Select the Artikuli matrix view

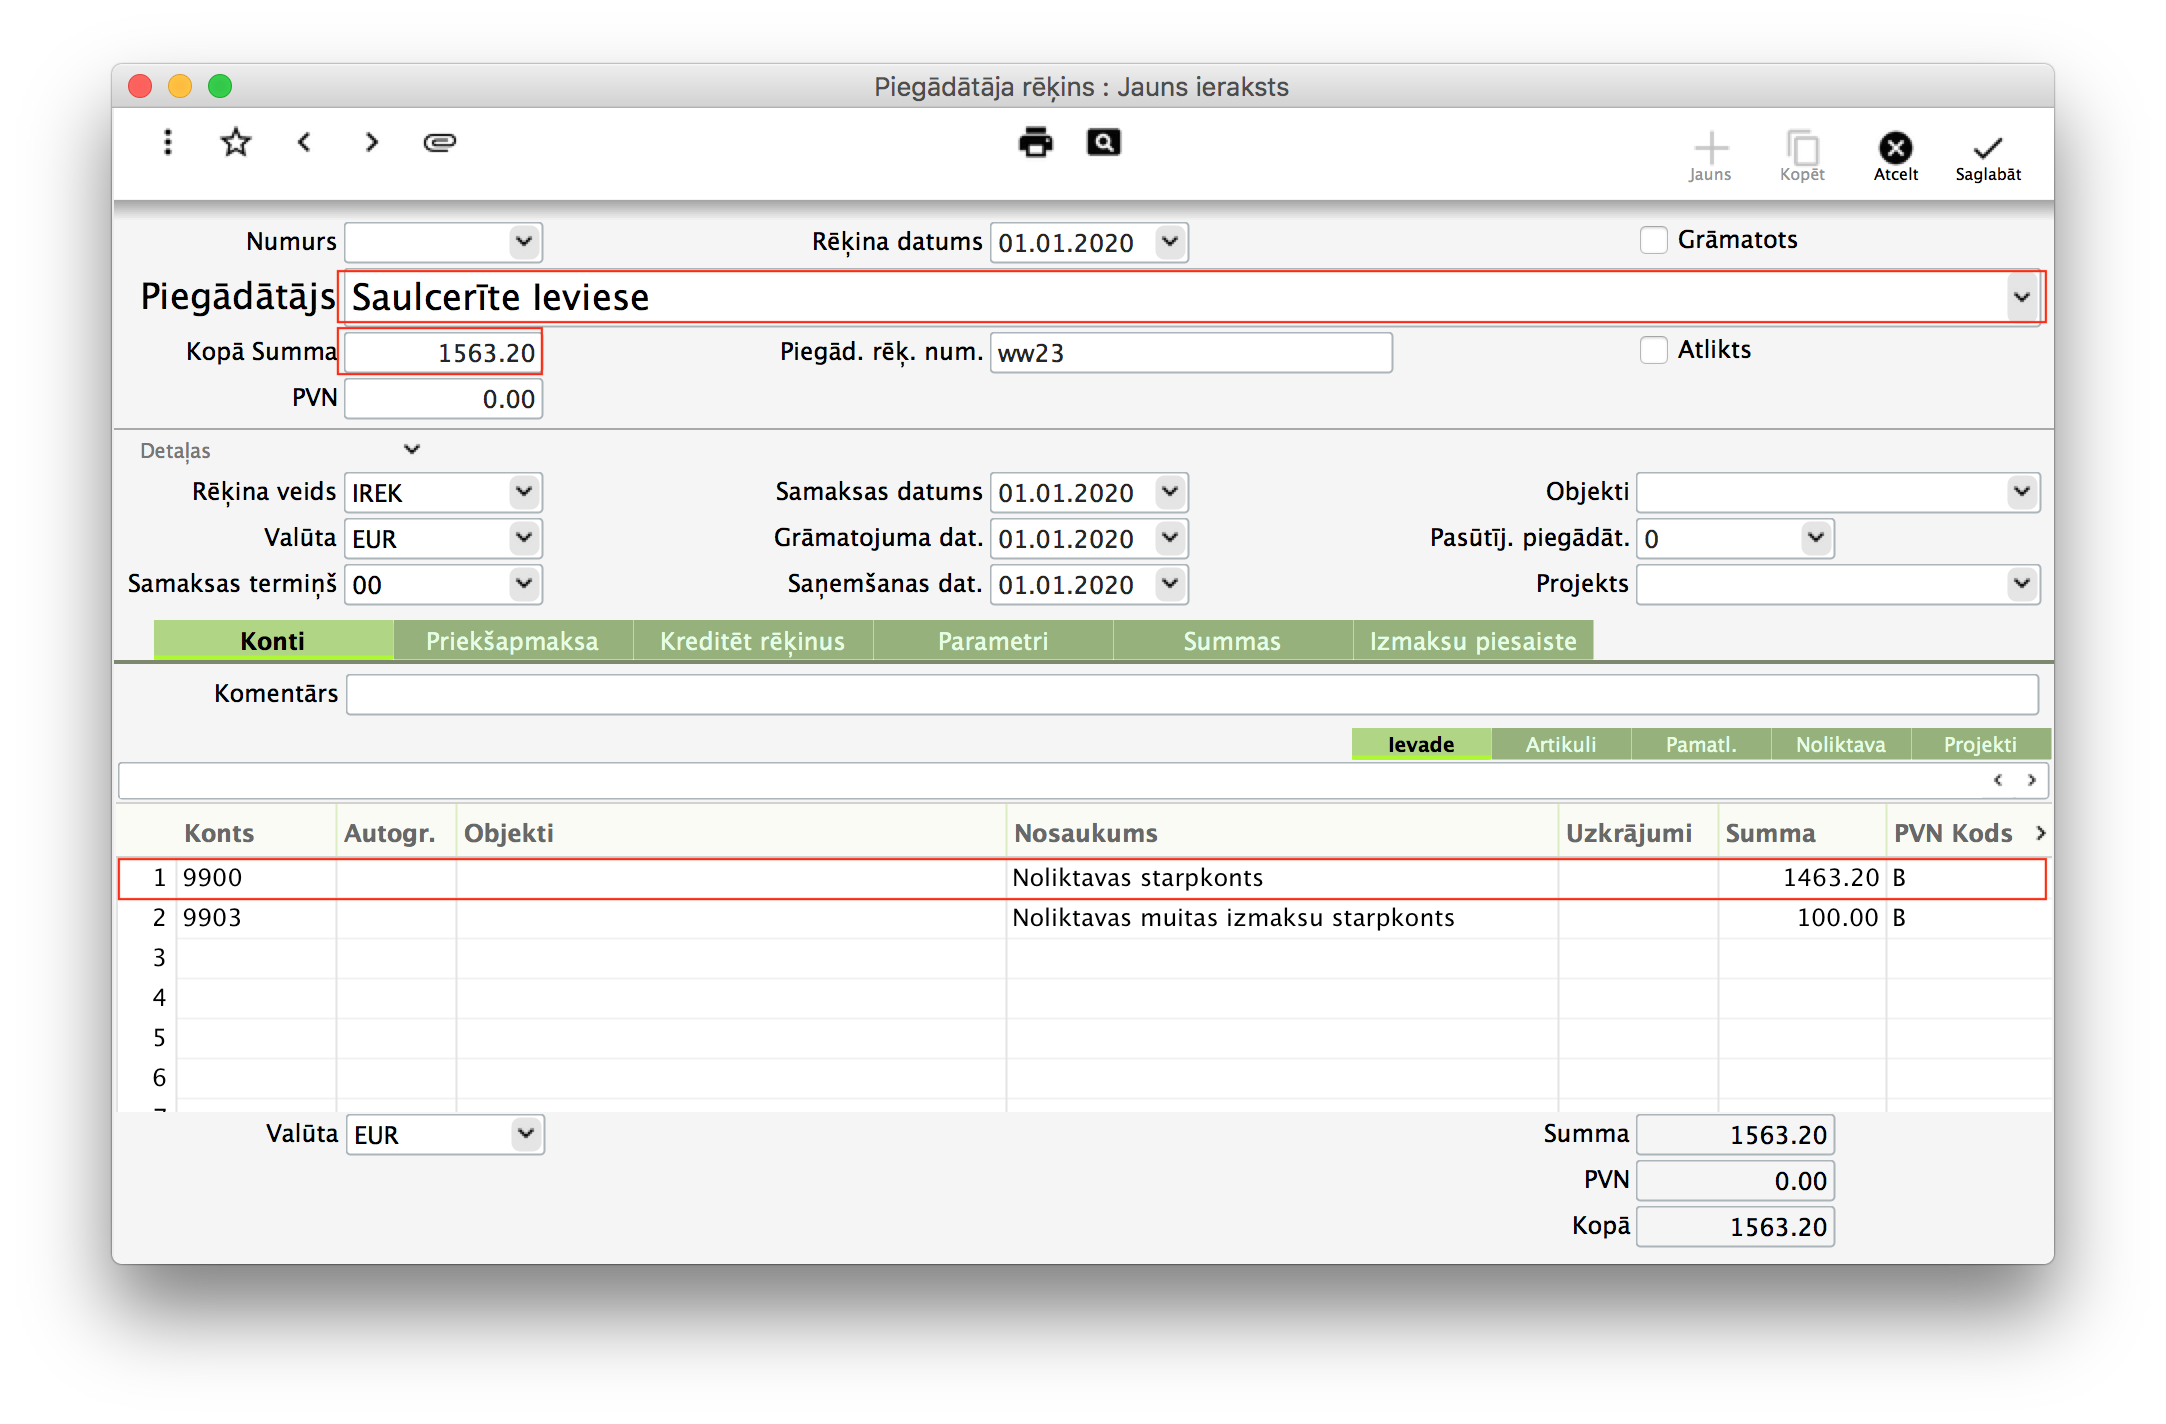tap(1561, 744)
